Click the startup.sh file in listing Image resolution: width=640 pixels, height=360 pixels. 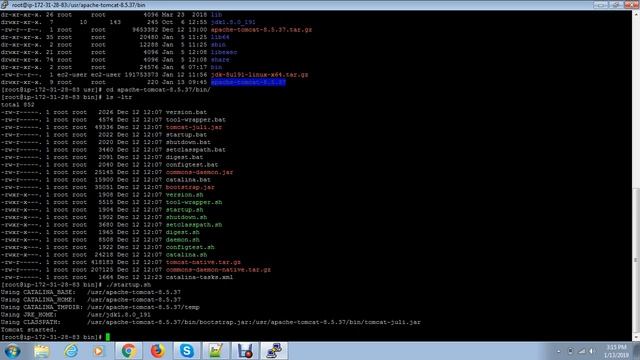tap(184, 210)
